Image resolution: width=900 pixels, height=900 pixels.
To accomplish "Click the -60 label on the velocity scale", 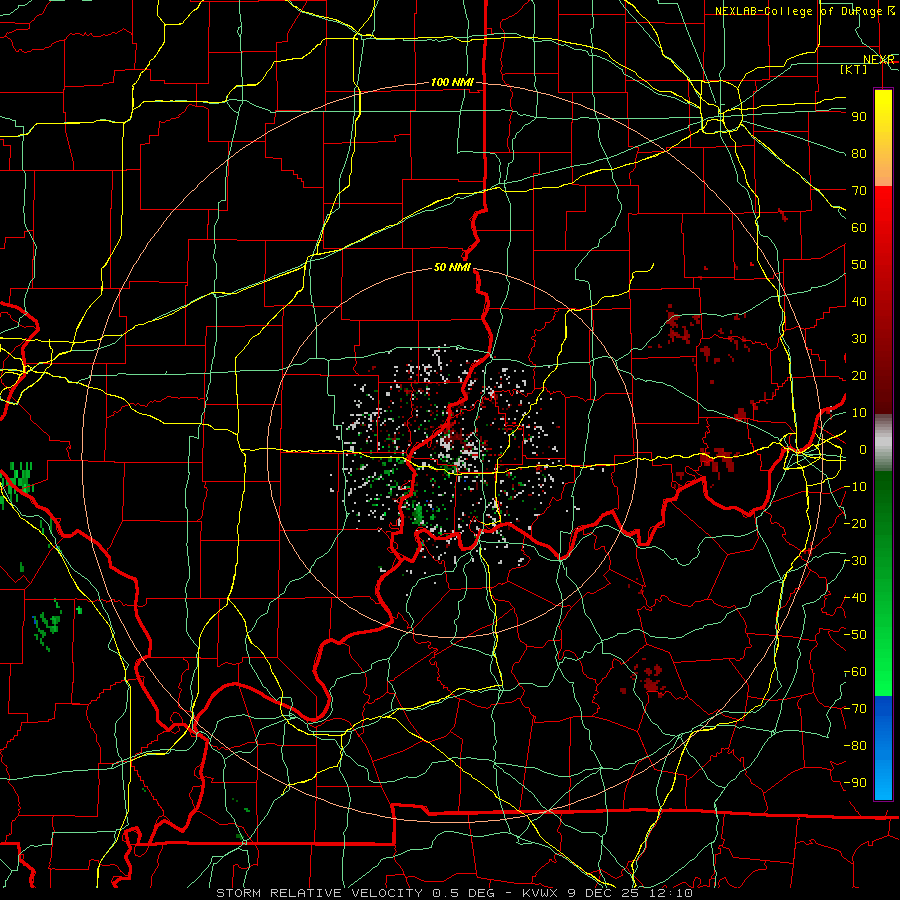I will click(856, 672).
